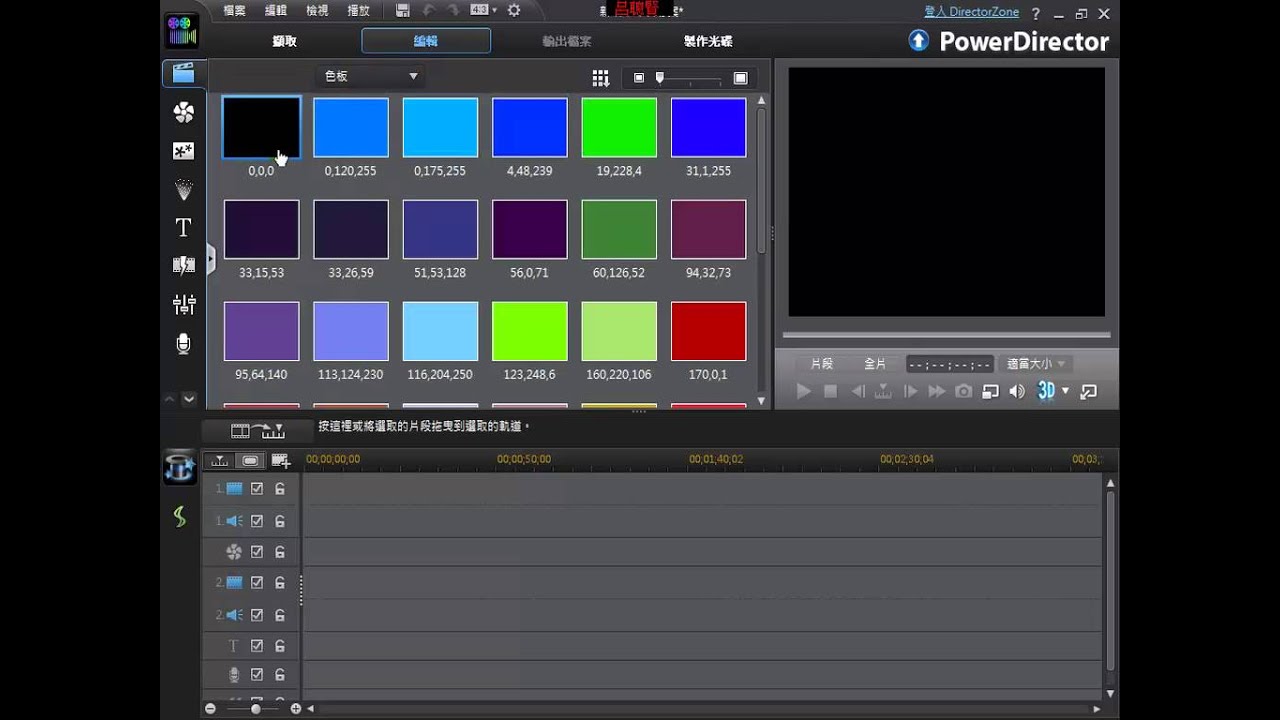Image resolution: width=1280 pixels, height=720 pixels.
Task: Lock the title track
Action: pyautogui.click(x=280, y=646)
